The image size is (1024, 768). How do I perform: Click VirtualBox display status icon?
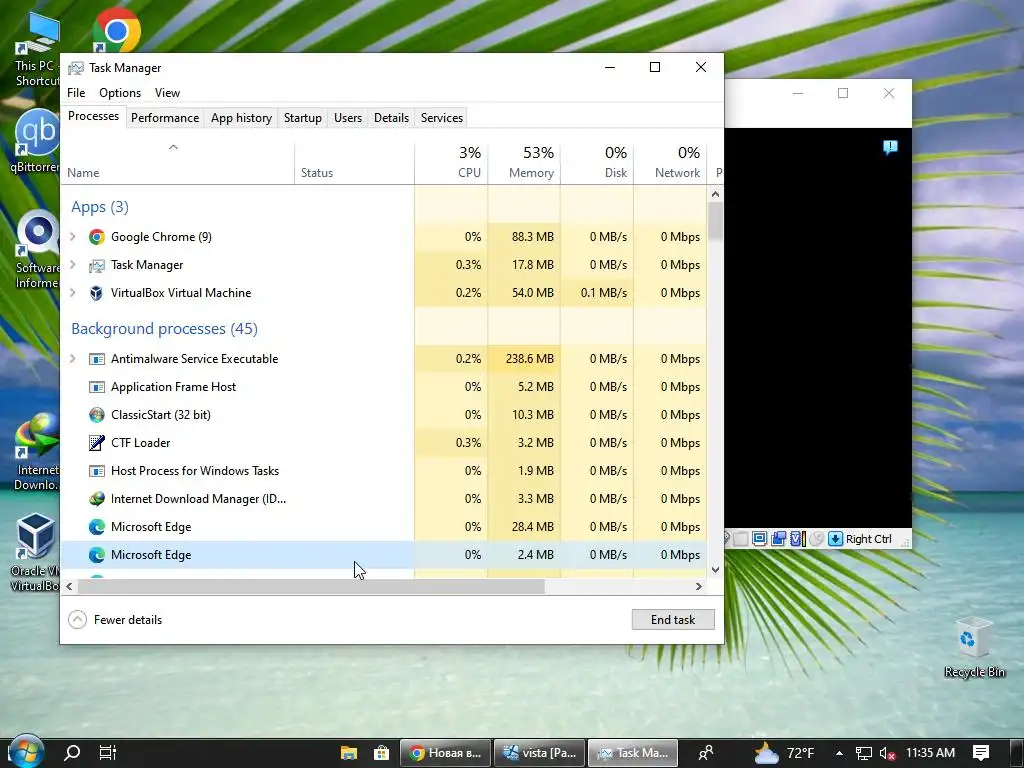click(759, 539)
